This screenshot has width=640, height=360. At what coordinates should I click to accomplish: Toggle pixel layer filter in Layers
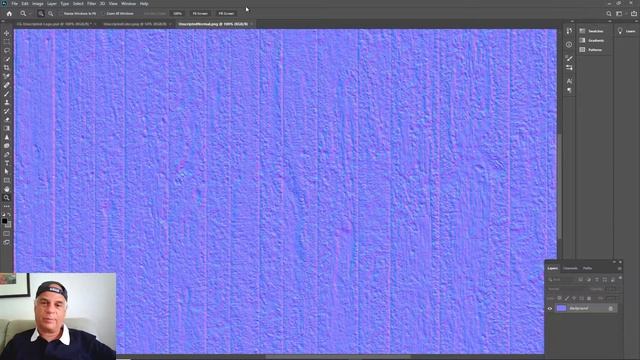pos(580,280)
